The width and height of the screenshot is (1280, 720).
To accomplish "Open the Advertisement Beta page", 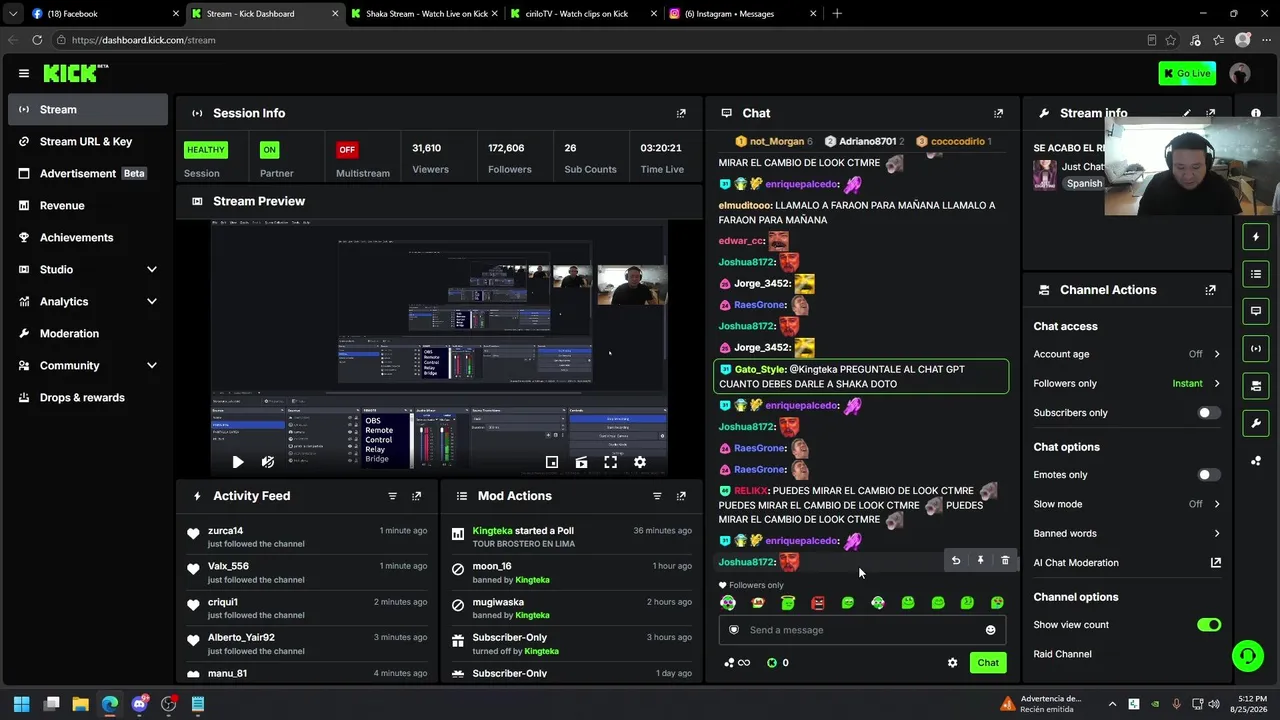I will (88, 174).
